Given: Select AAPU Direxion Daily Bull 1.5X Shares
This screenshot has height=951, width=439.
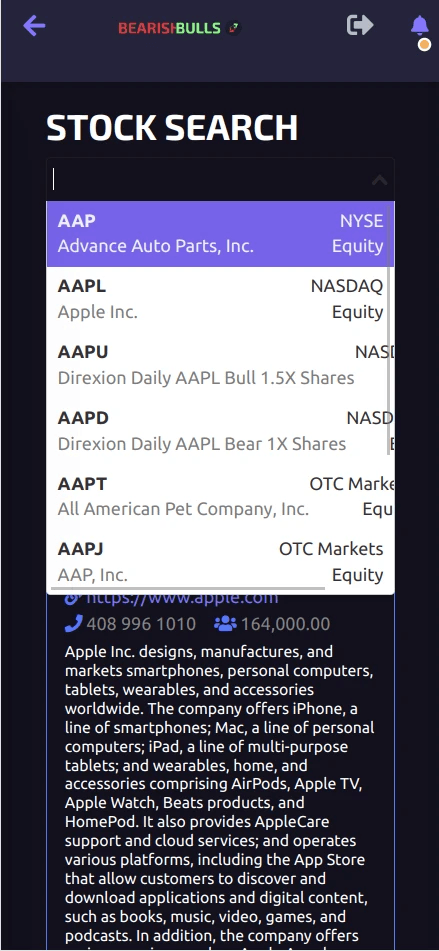Looking at the screenshot, I should tap(221, 365).
